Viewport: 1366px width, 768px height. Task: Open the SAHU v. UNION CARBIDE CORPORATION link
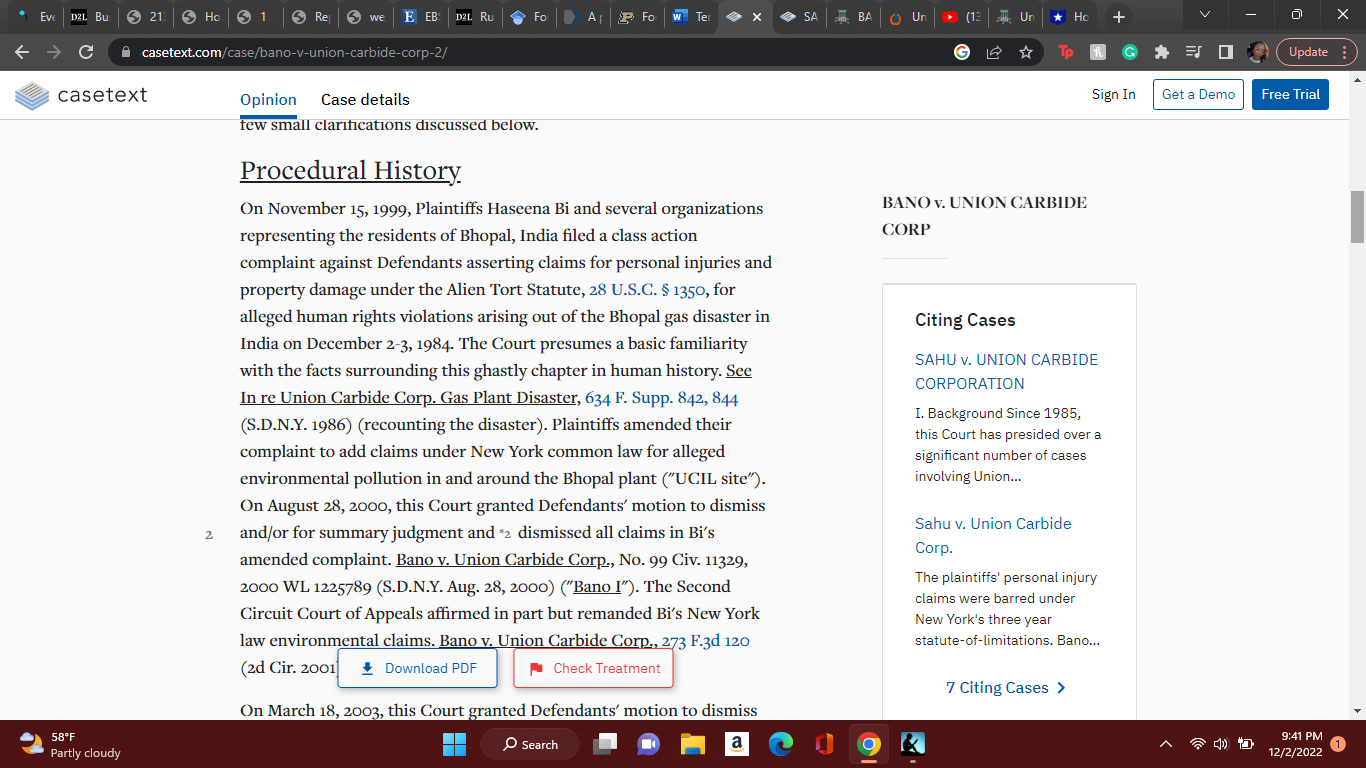point(1006,371)
